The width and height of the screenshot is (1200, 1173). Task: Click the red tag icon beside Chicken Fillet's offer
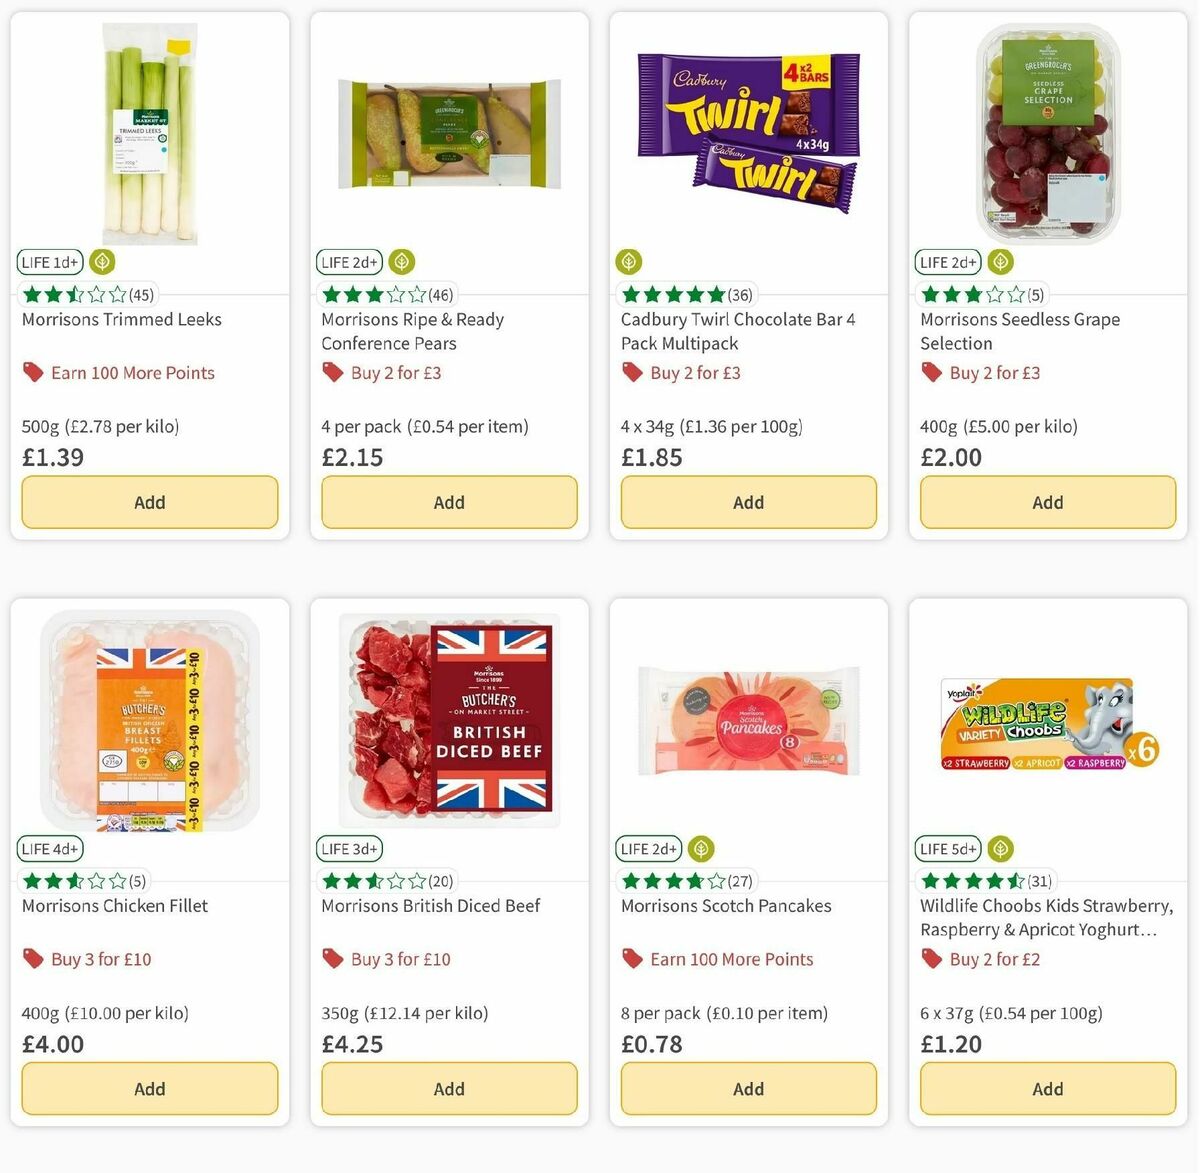33,958
